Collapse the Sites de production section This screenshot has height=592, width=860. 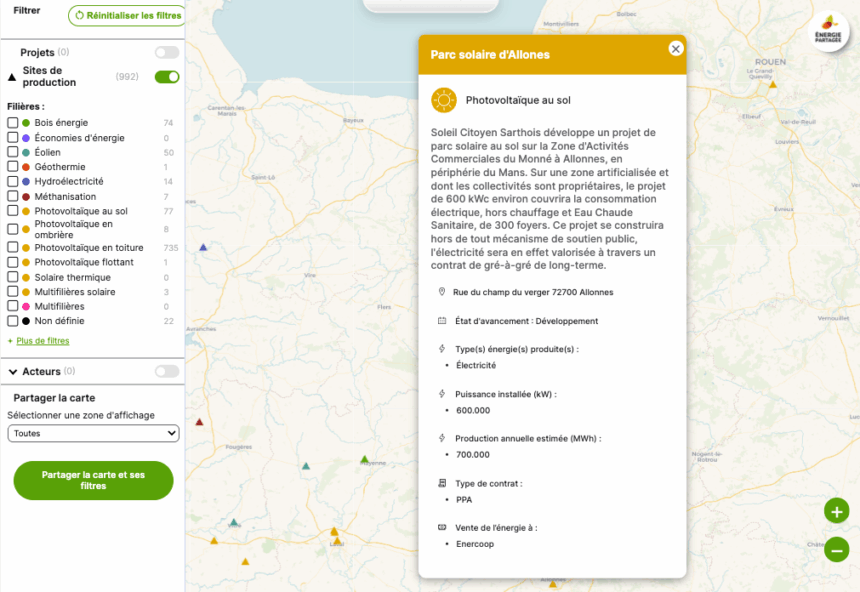[12, 77]
